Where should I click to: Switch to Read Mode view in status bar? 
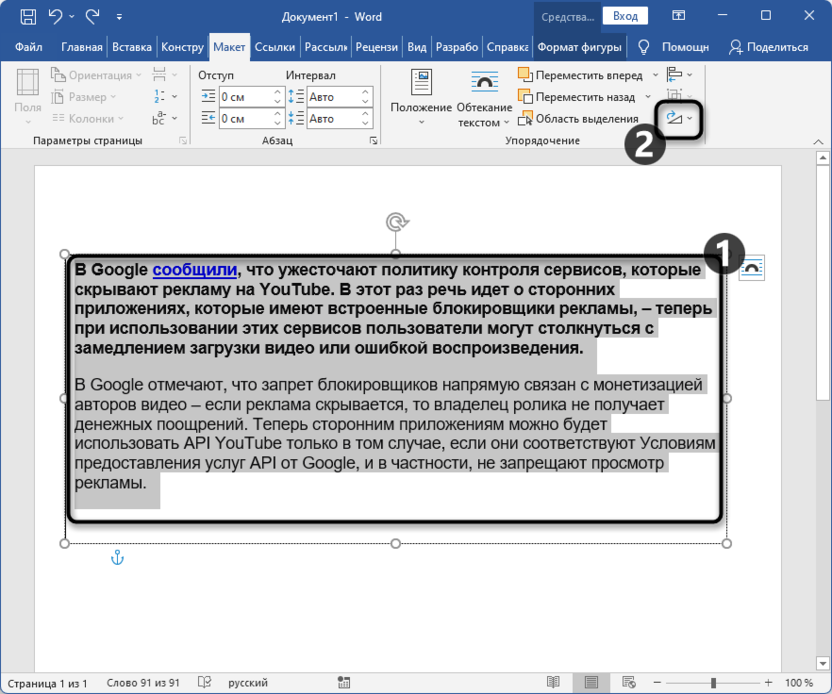553,682
